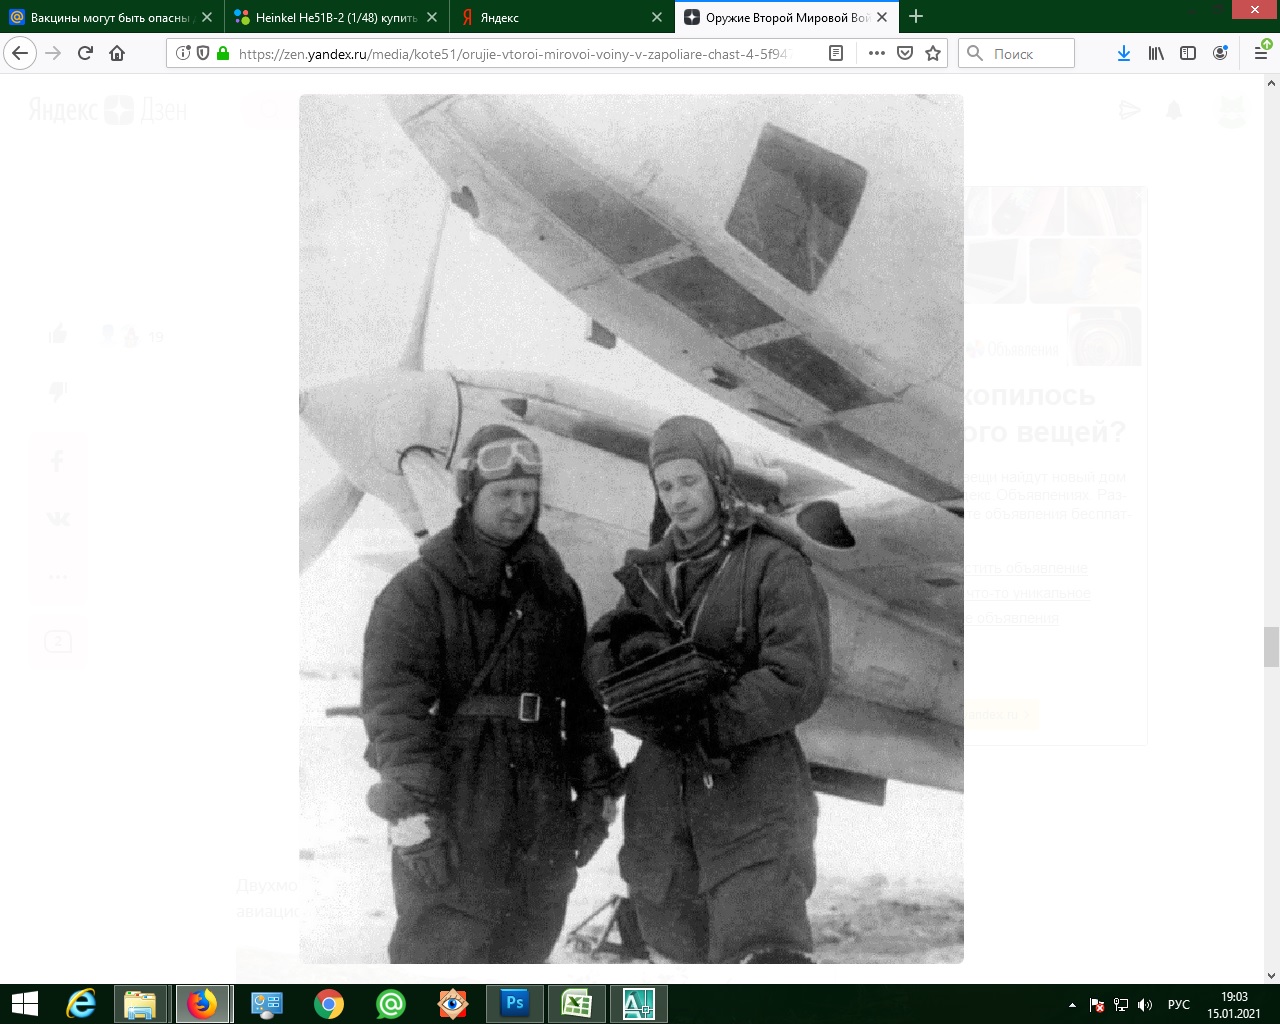This screenshot has width=1280, height=1028.
Task: Expand the Firefox hamburger menu
Action: tap(1261, 54)
